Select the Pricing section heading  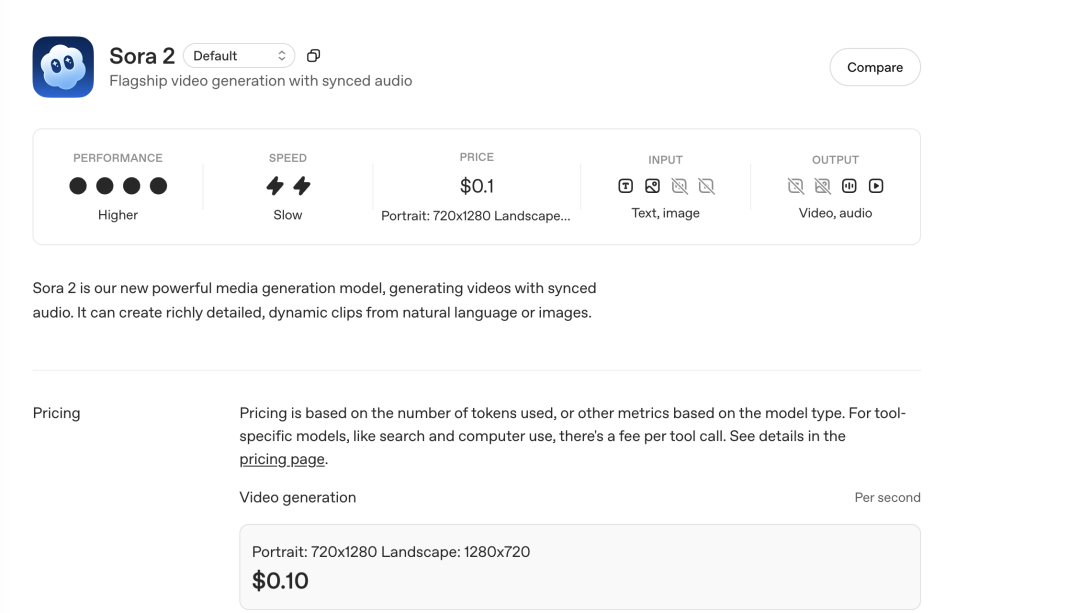click(x=57, y=413)
